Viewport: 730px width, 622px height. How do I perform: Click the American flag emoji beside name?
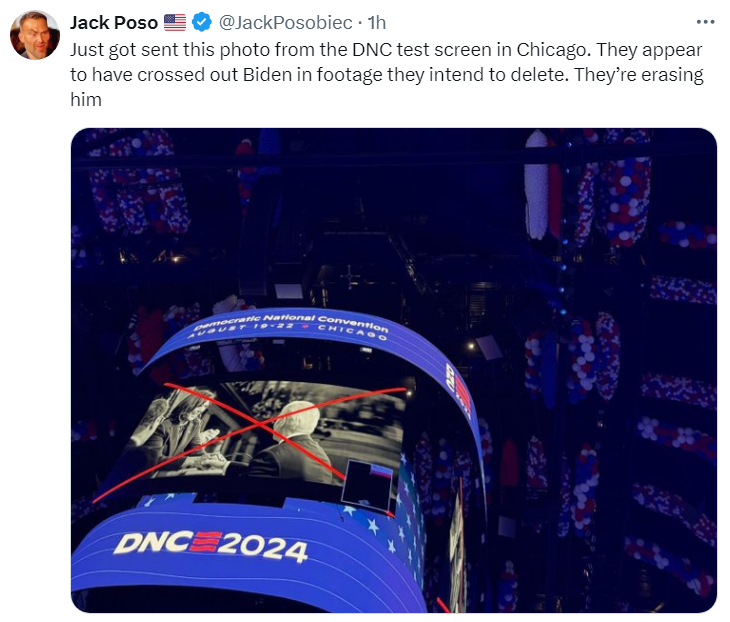pos(175,22)
